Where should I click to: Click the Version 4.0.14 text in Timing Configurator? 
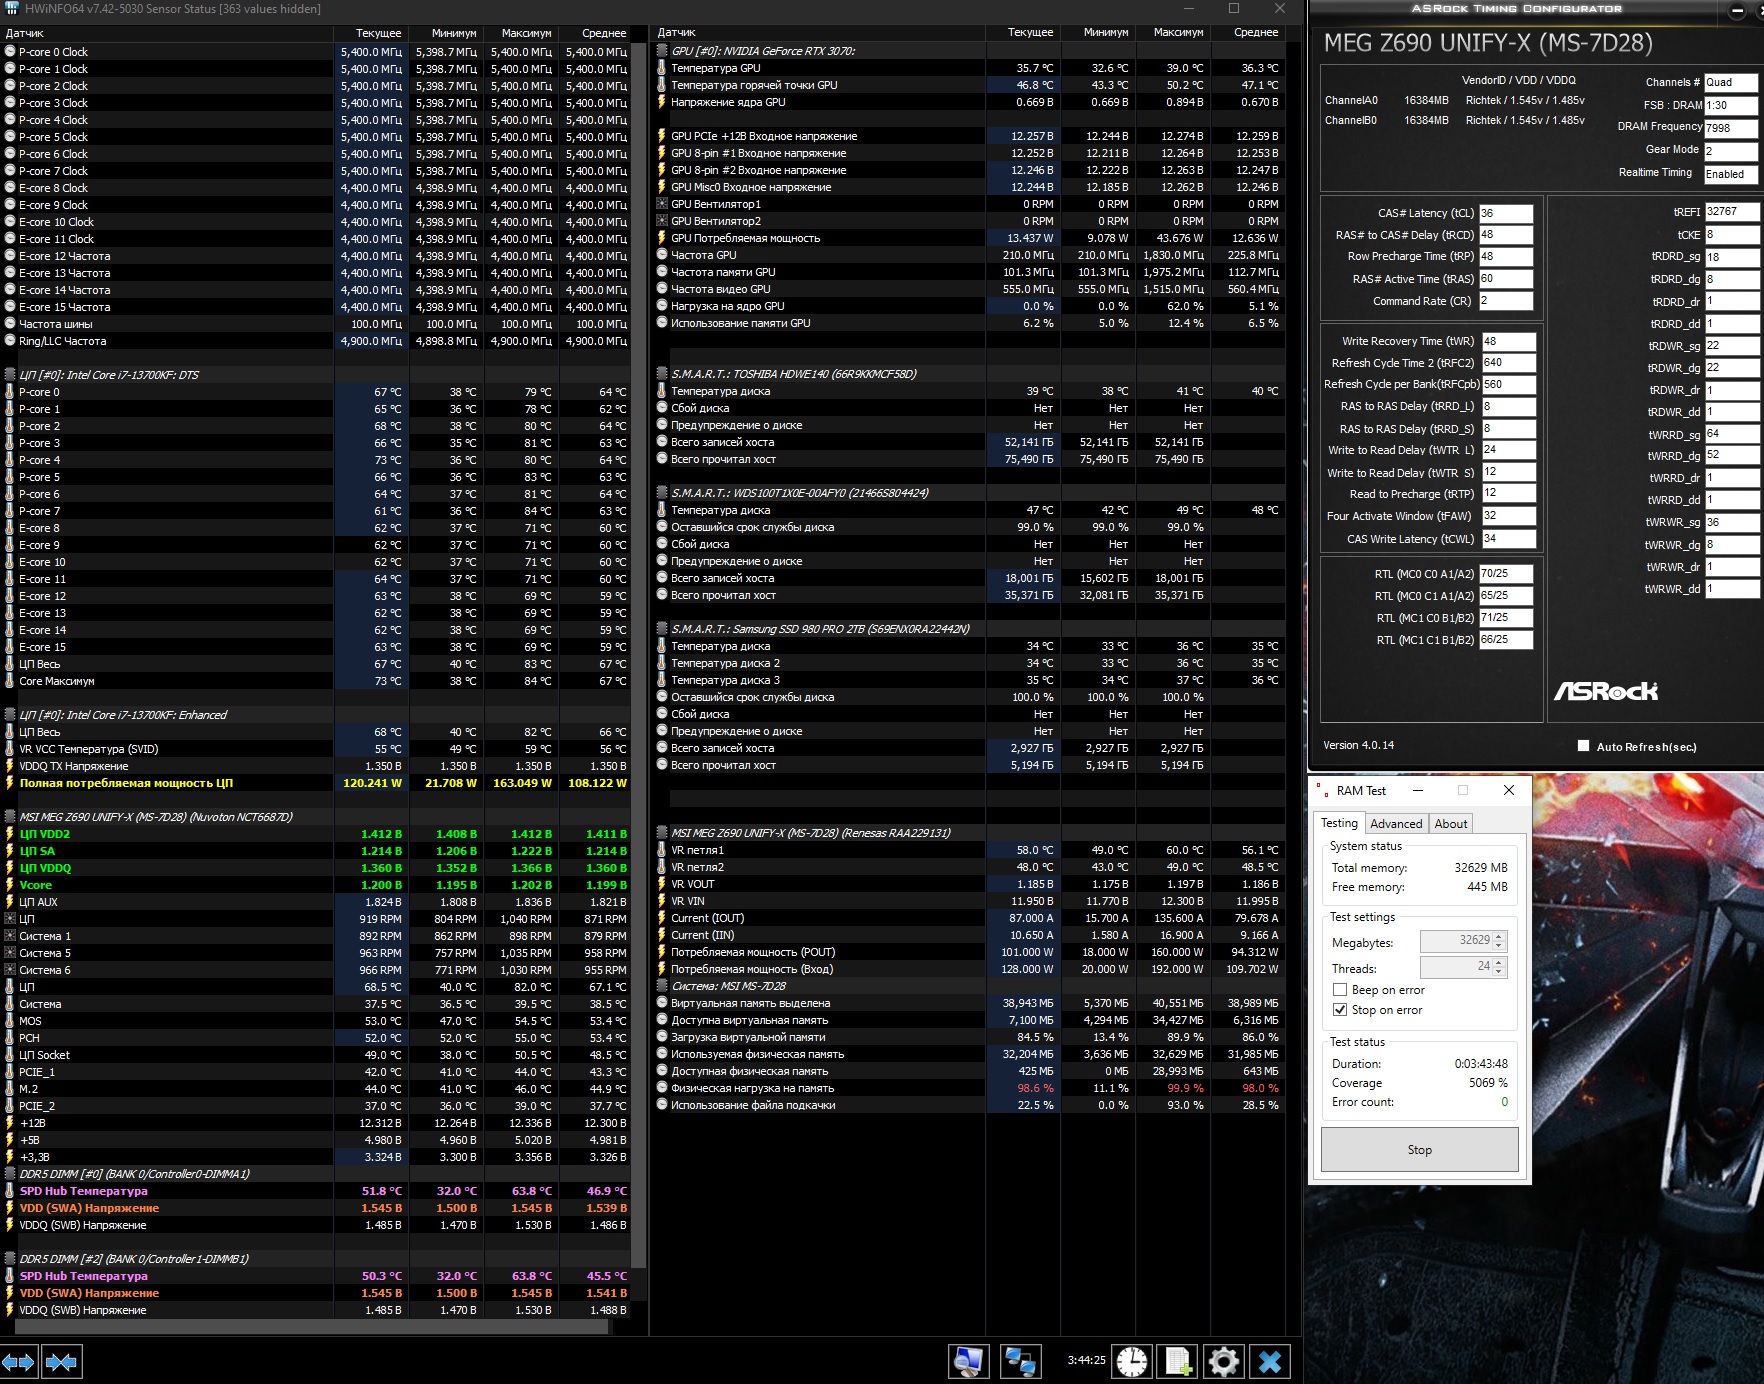point(1358,745)
